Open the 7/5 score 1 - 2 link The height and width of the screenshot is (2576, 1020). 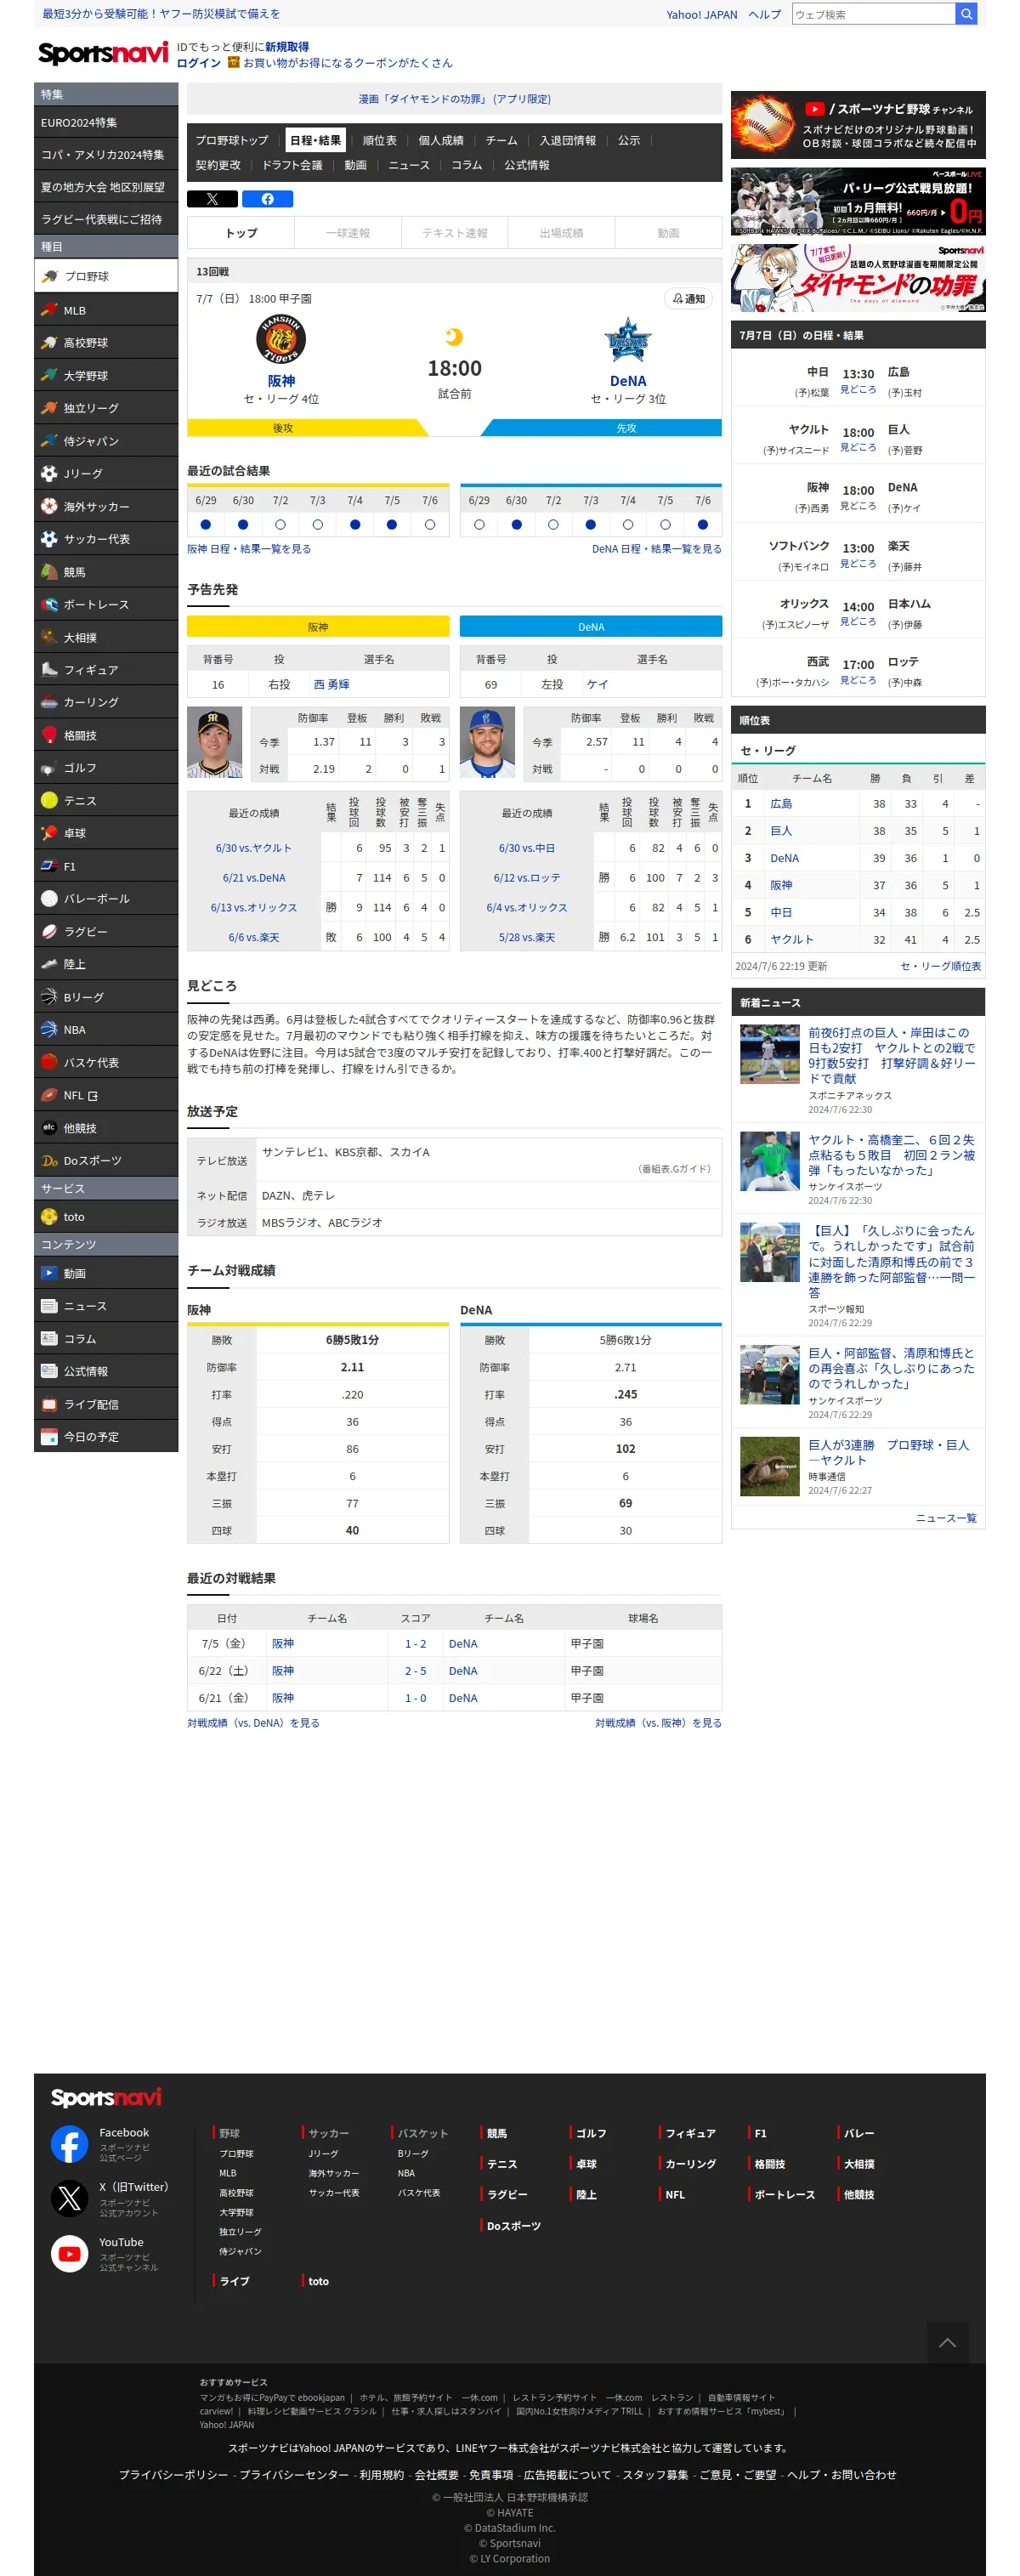coord(415,1644)
